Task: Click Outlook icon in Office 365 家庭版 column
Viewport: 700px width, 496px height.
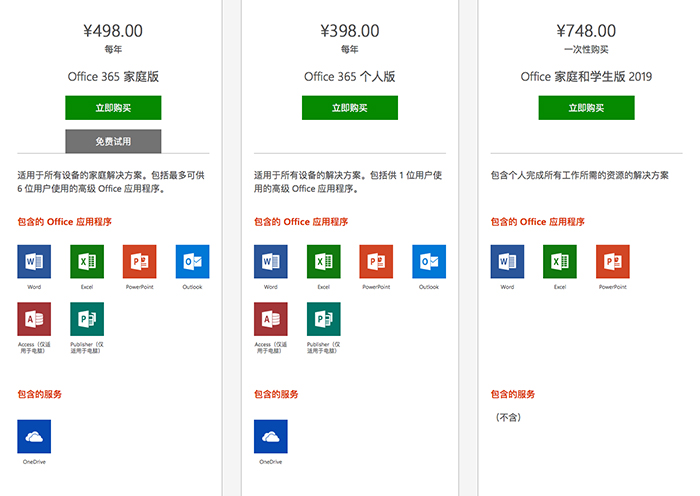Action: pyautogui.click(x=192, y=261)
